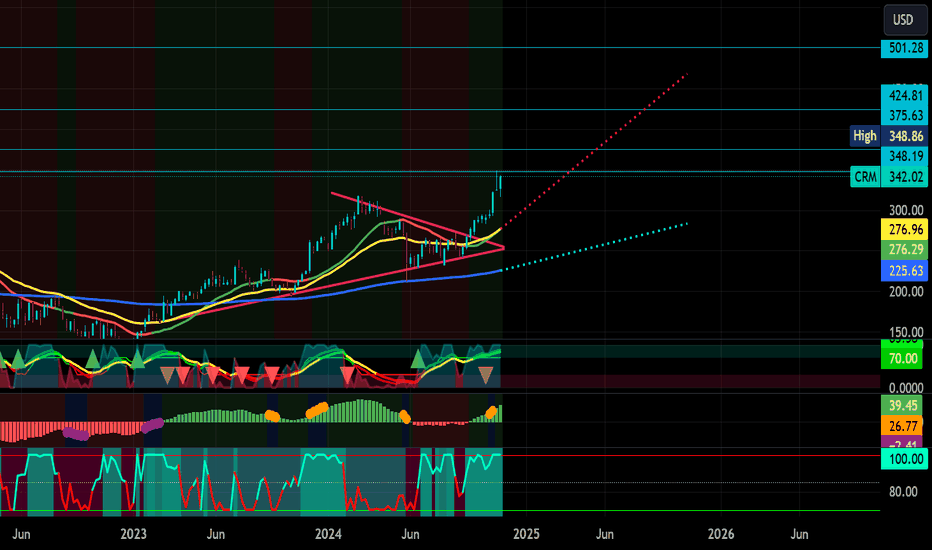Click the green 70.00 indicator value label
Viewport: 932px width, 550px height.
(x=902, y=359)
